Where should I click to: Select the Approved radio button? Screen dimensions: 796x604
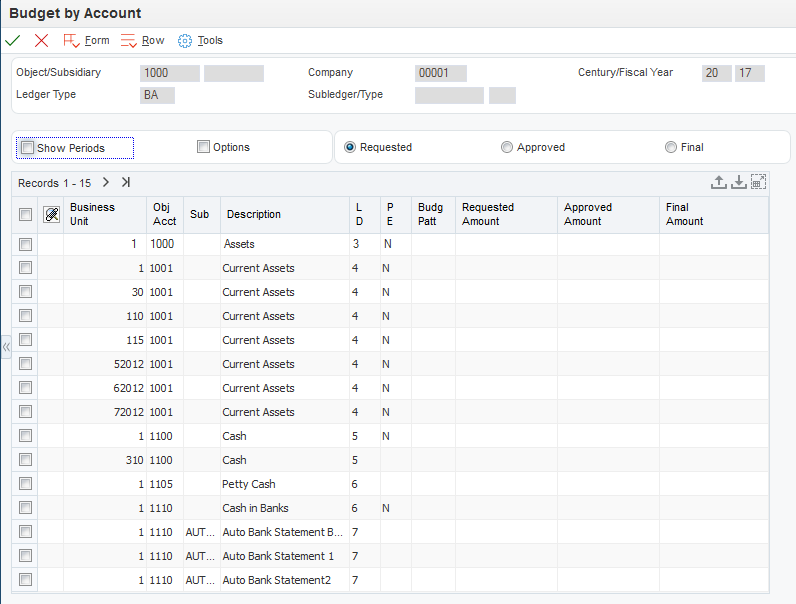507,147
